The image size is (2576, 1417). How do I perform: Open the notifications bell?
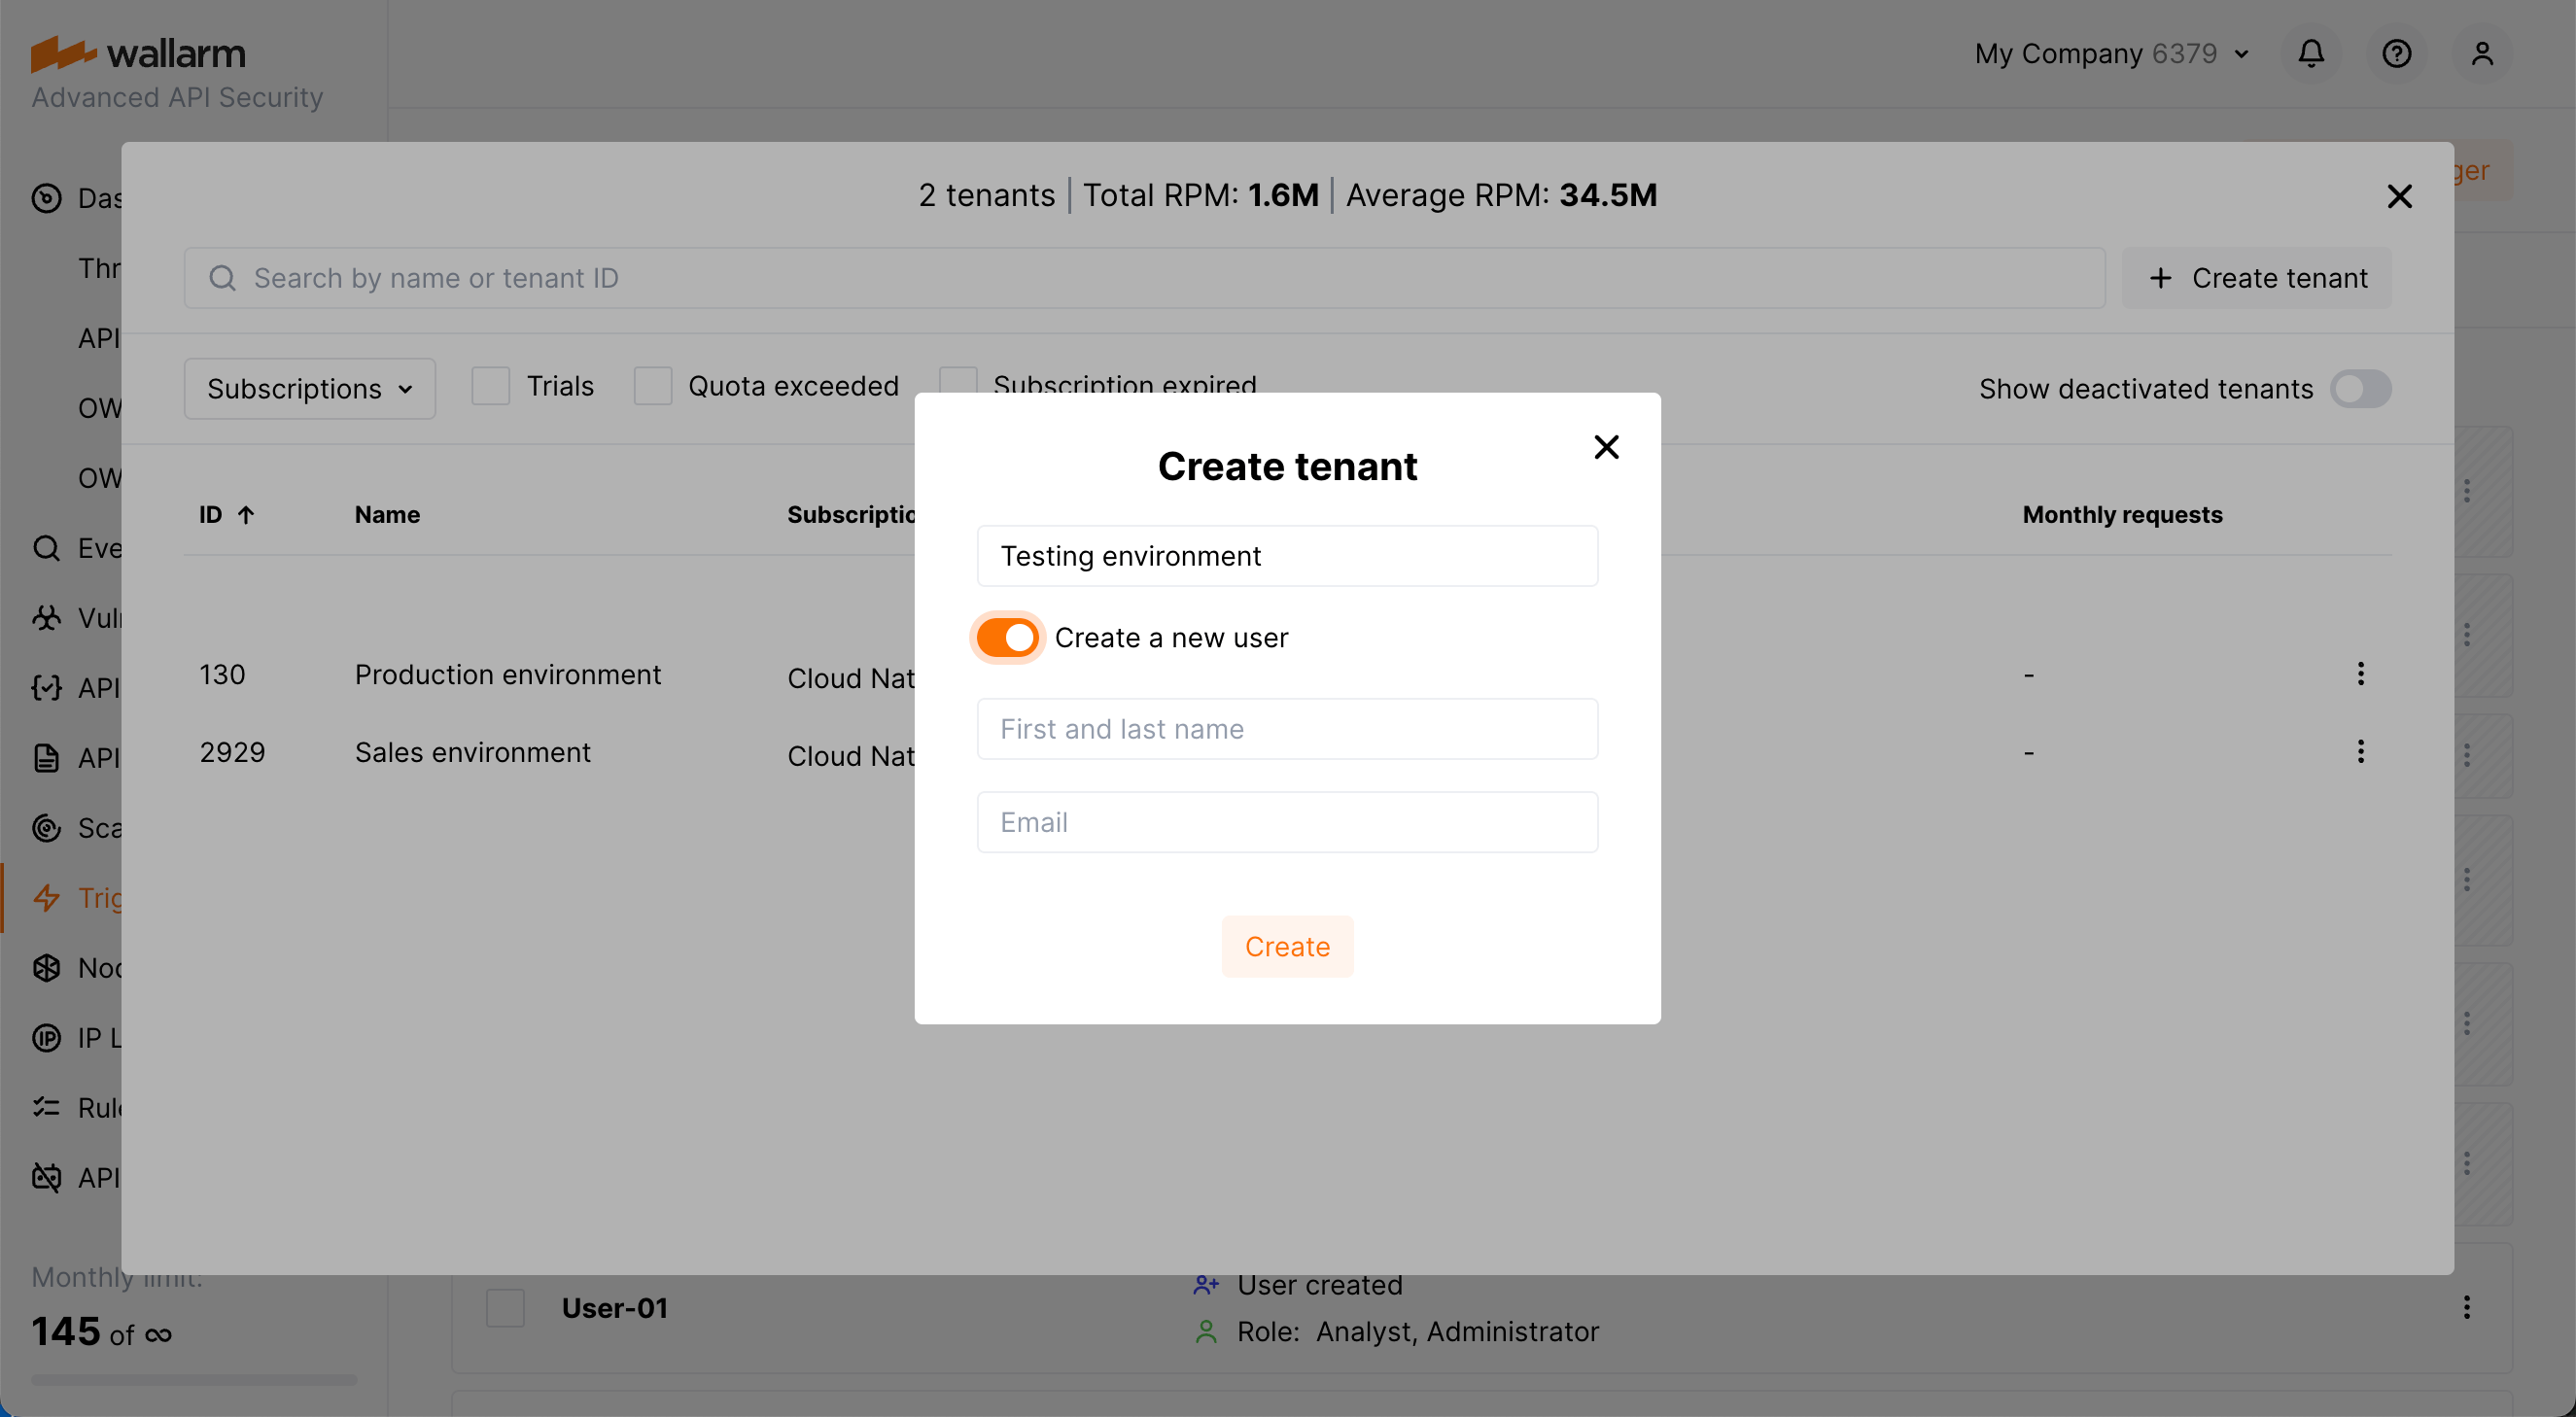pos(2311,53)
